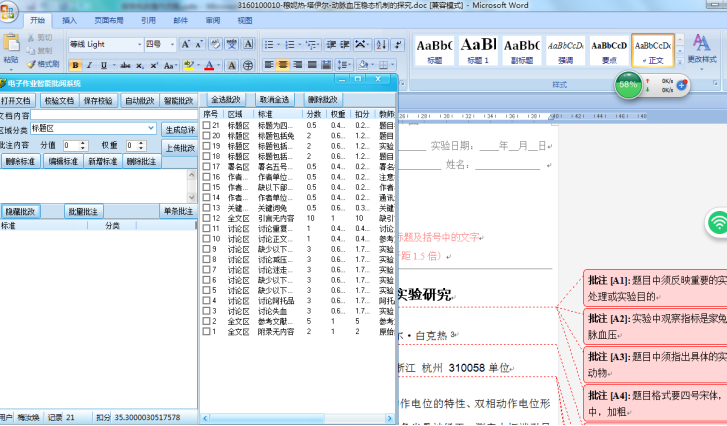Apply strikethrough formatting
The image size is (727, 426).
coord(125,65)
